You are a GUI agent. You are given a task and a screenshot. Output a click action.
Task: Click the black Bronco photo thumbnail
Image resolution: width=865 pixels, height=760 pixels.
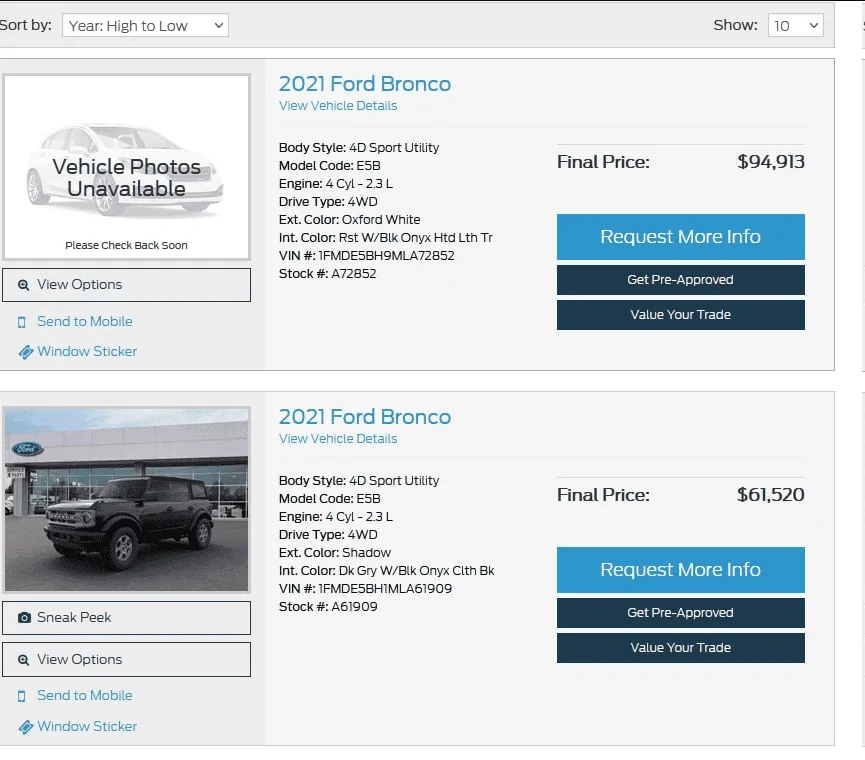pyautogui.click(x=126, y=500)
